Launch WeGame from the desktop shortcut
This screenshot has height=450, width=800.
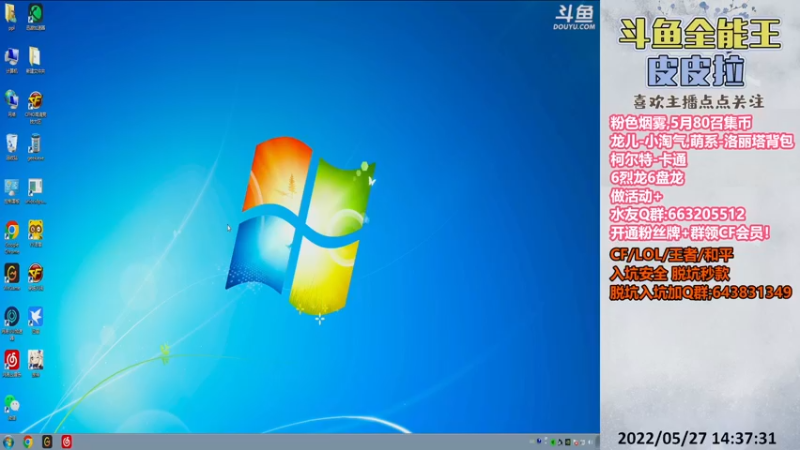tap(12, 278)
